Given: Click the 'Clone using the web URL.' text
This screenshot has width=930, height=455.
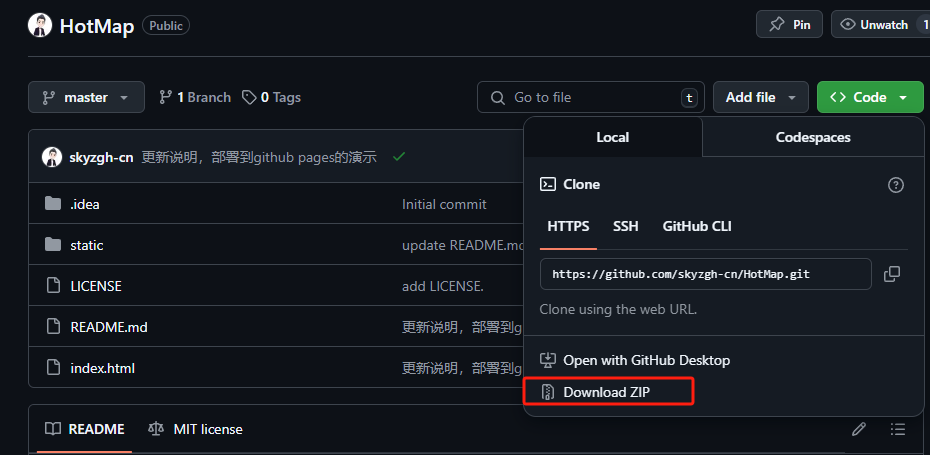Looking at the screenshot, I should (618, 309).
